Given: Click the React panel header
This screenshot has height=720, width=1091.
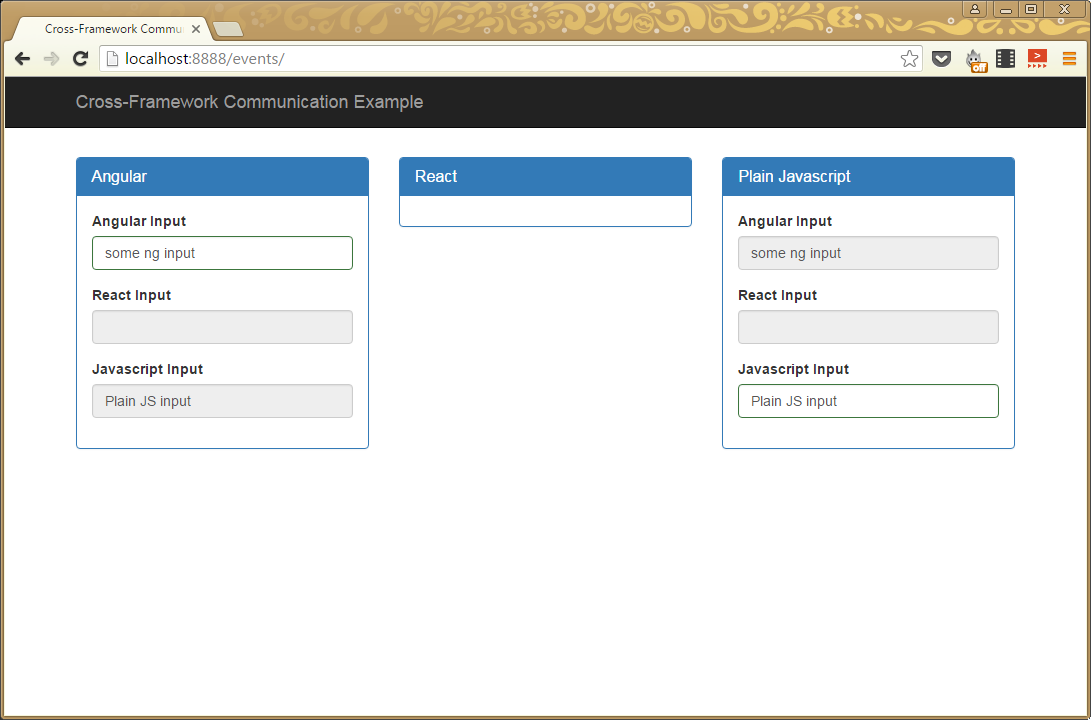Looking at the screenshot, I should (x=545, y=176).
